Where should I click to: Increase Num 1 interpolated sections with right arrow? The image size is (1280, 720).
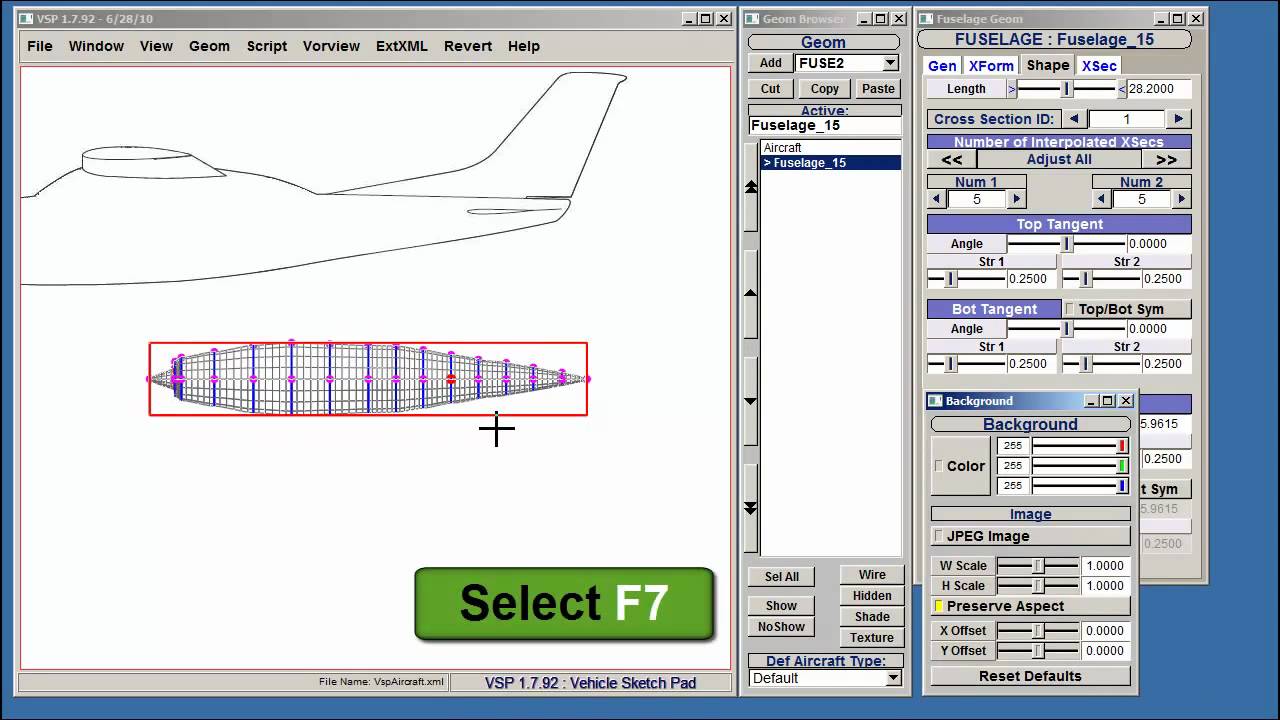pyautogui.click(x=1017, y=199)
